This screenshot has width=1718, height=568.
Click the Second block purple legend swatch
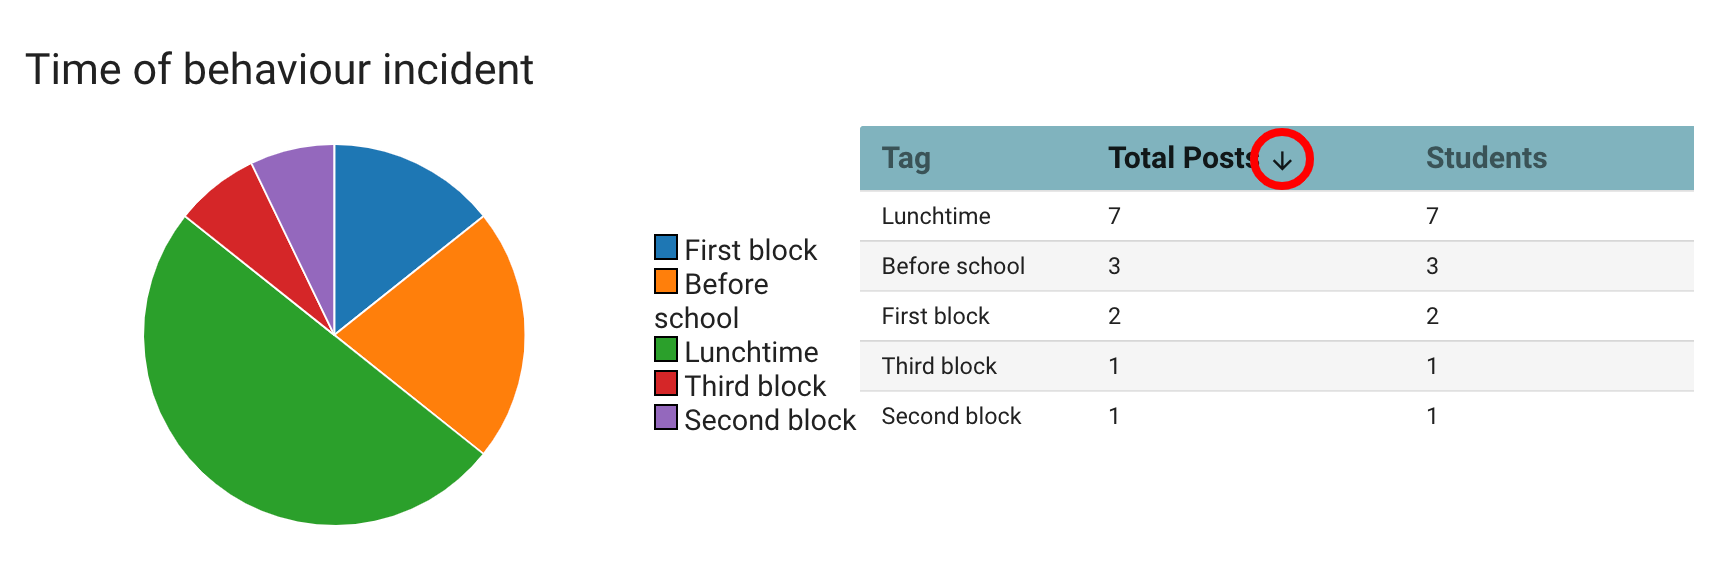[666, 417]
